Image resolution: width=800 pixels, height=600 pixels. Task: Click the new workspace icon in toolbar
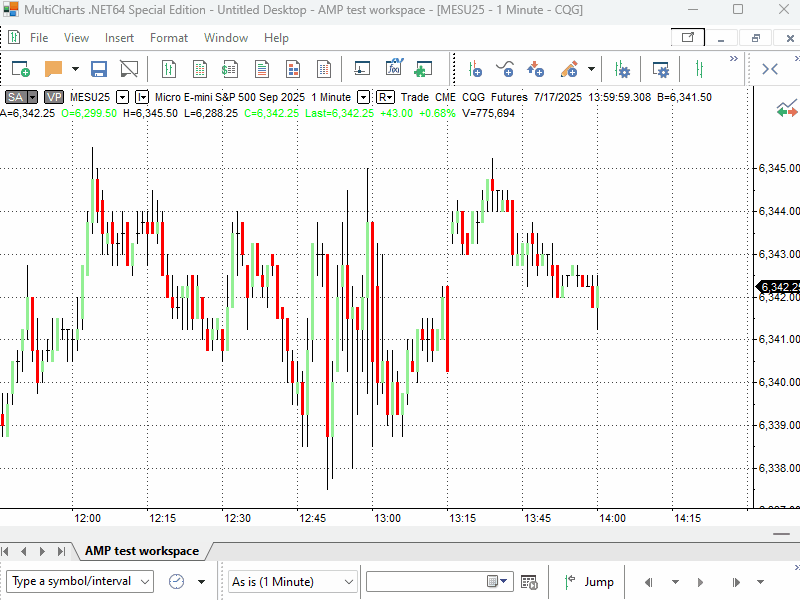coord(21,69)
